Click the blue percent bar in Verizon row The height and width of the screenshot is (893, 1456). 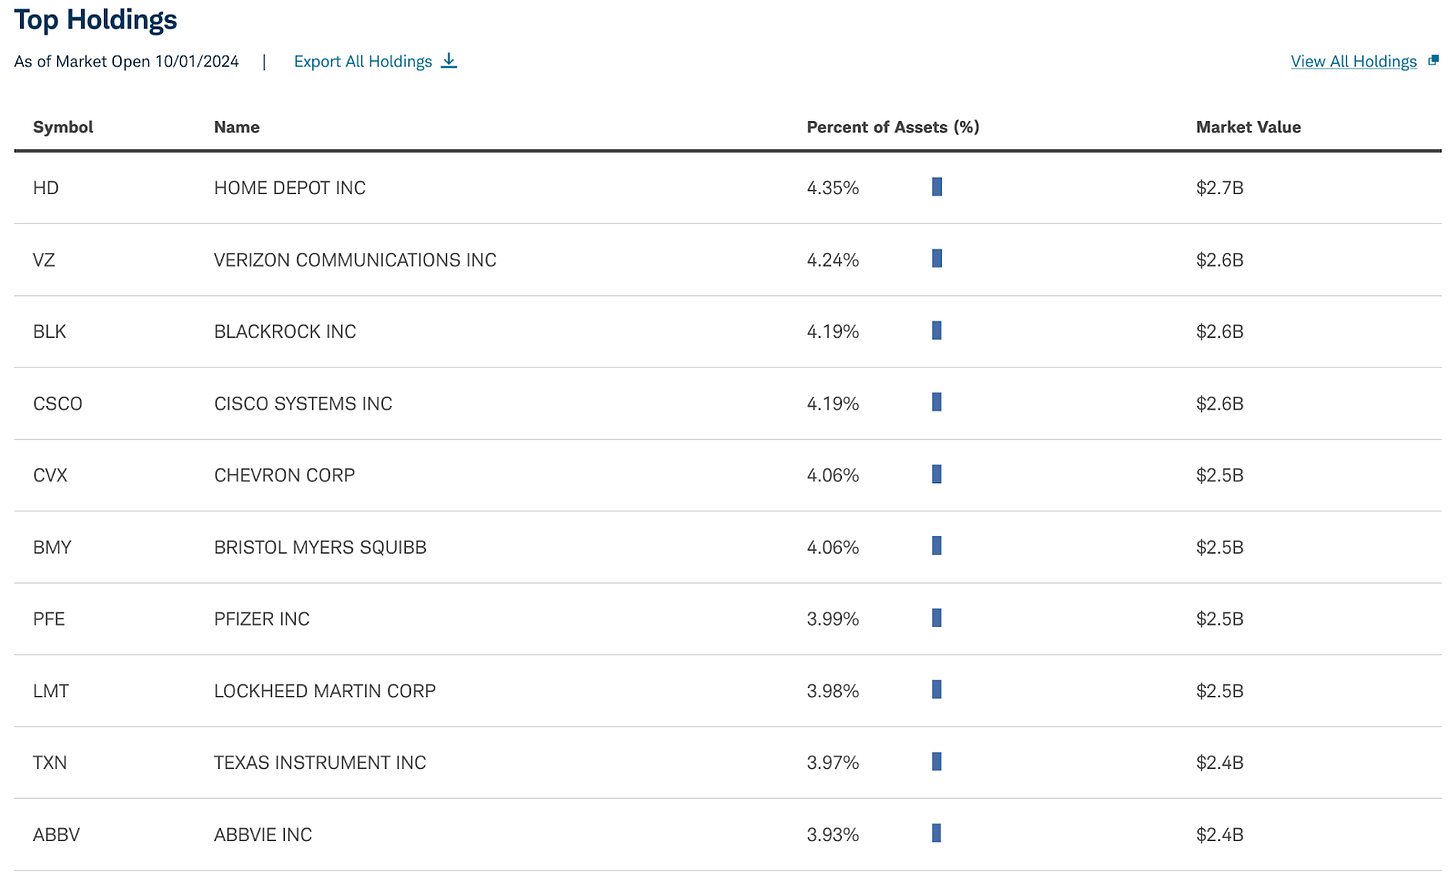[x=937, y=259]
